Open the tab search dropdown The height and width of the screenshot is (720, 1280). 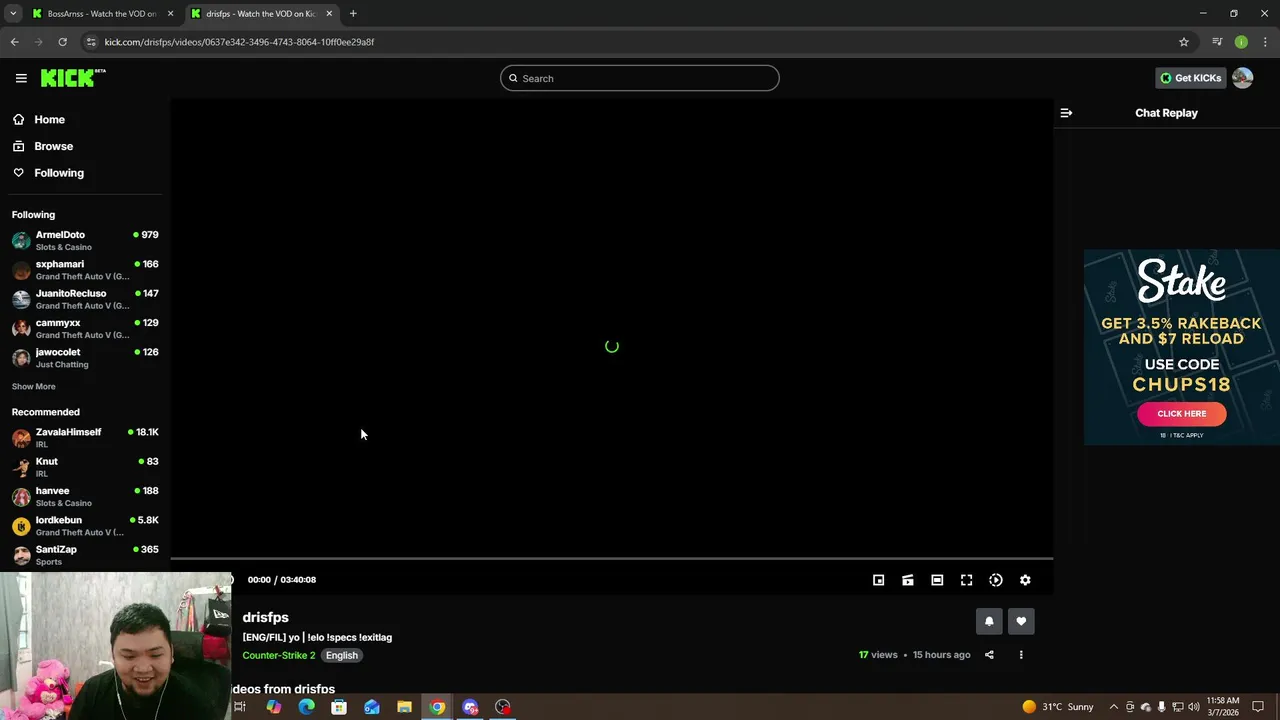[13, 14]
